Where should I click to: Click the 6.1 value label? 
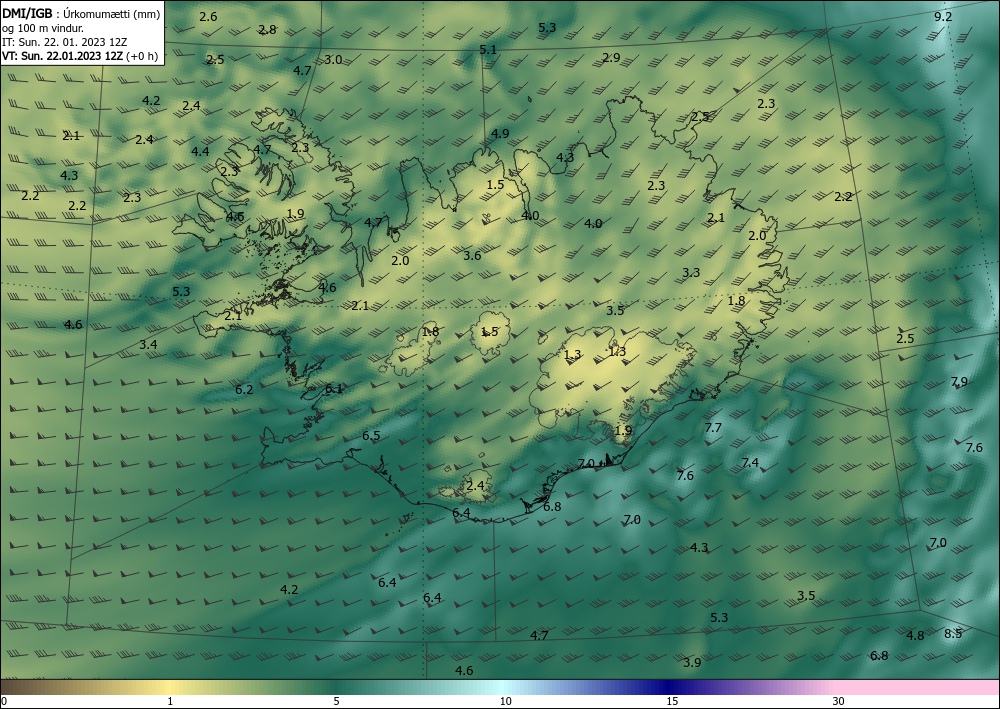click(334, 388)
